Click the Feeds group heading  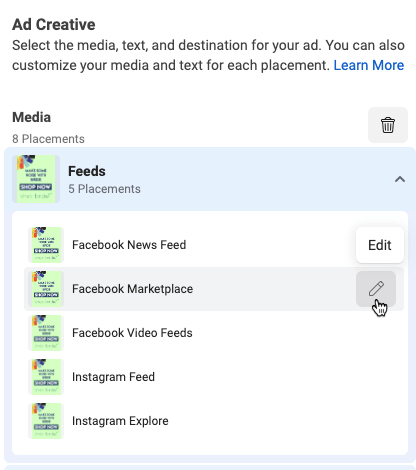pos(87,171)
